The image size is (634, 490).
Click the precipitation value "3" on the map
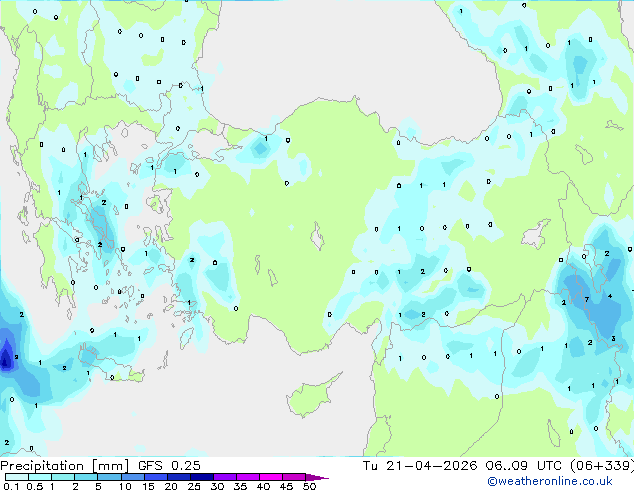[613, 338]
